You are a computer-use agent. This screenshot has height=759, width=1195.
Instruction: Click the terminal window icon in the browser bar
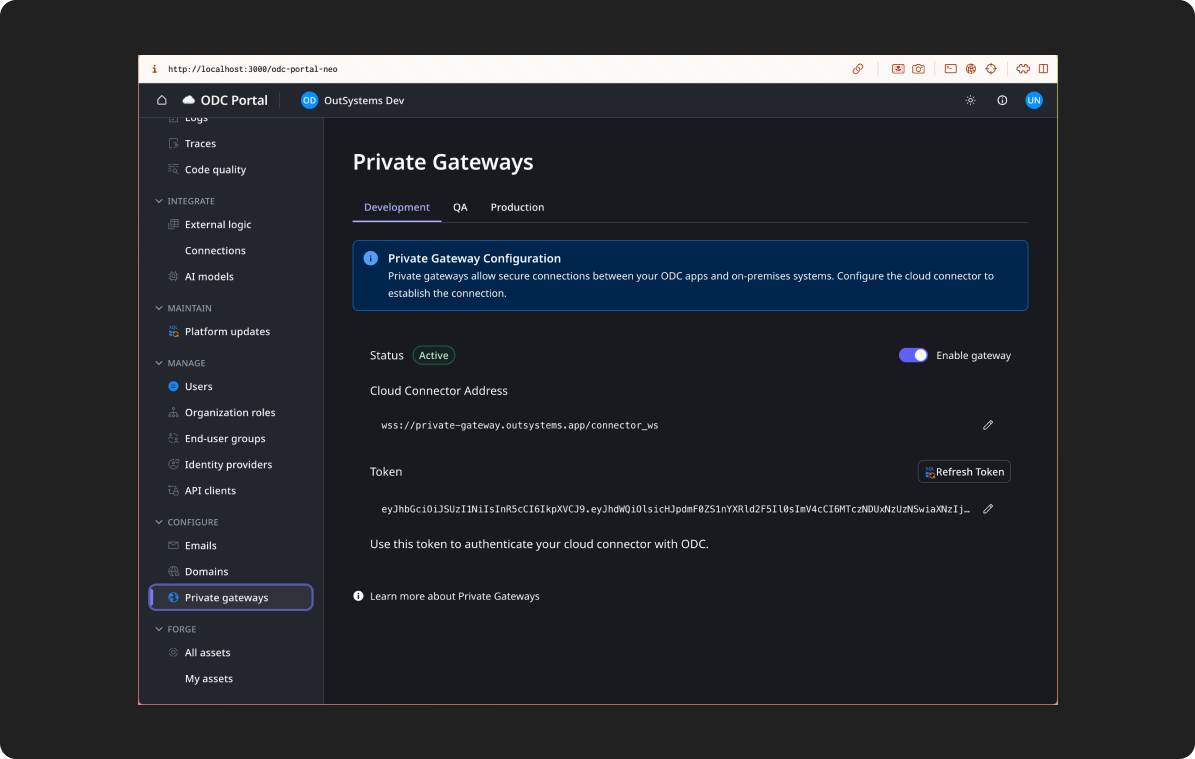[950, 69]
